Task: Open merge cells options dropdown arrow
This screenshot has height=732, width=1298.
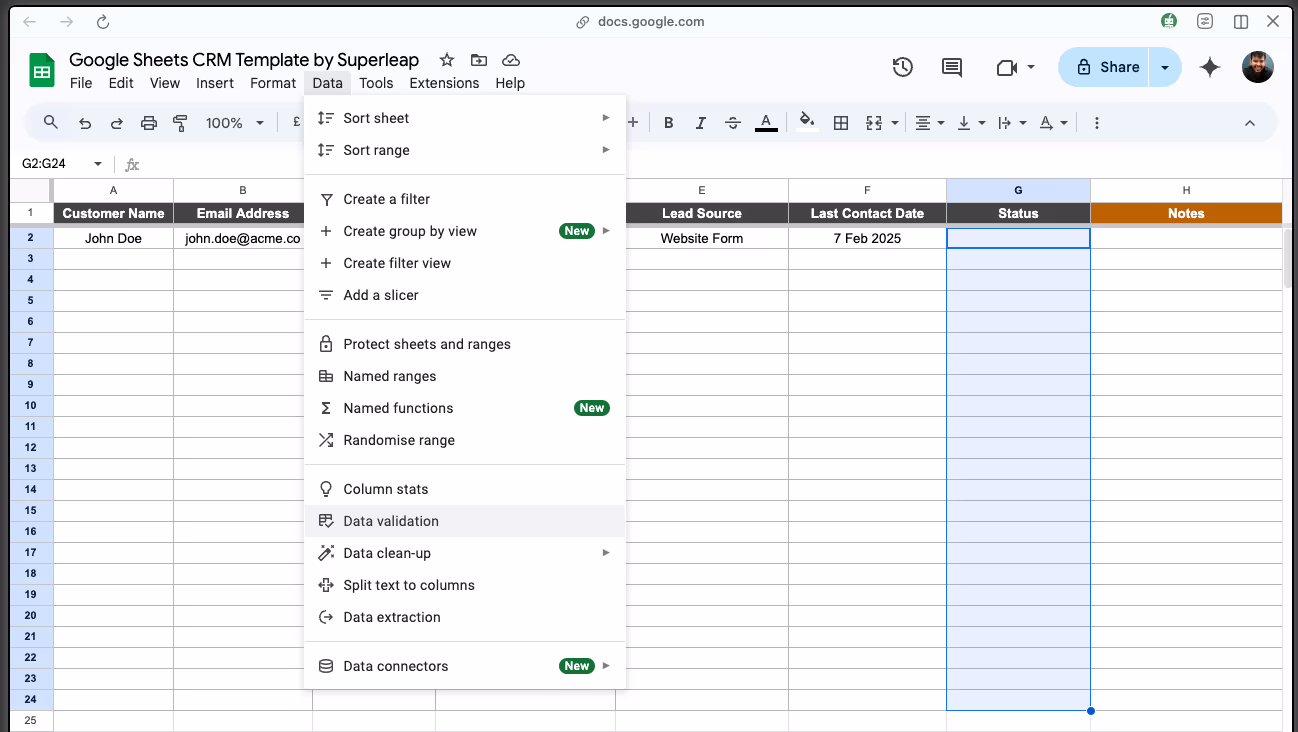Action: [893, 123]
